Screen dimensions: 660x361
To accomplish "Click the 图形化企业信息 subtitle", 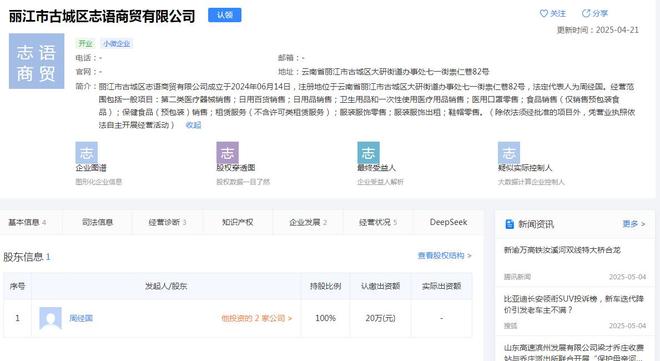I will point(98,182).
